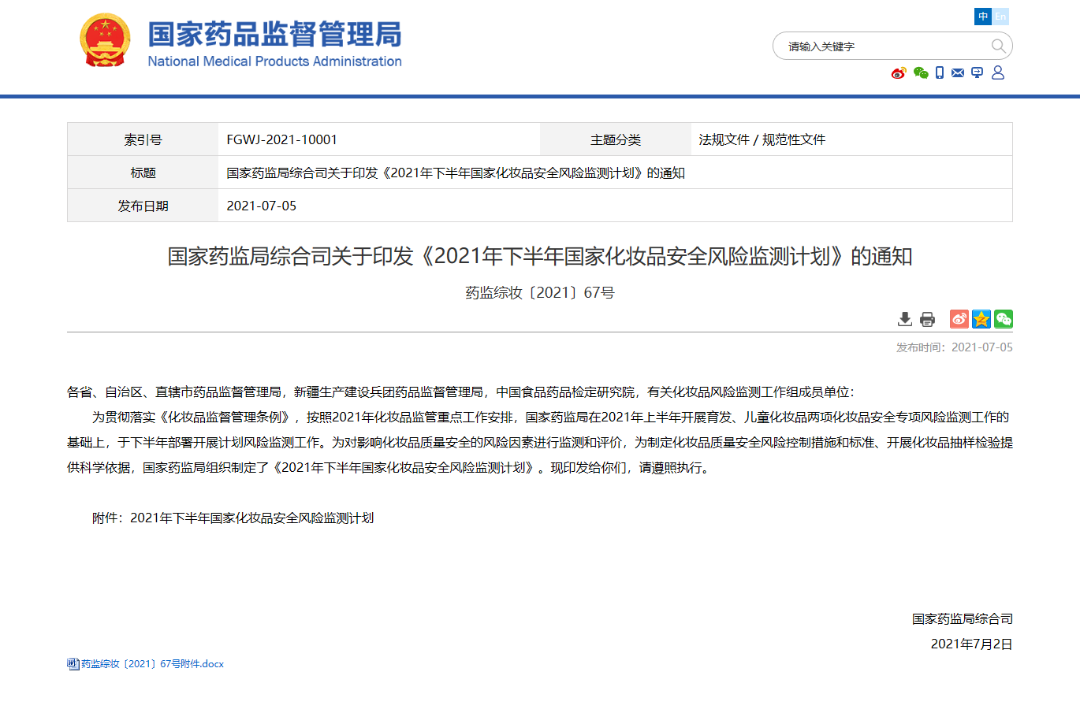The width and height of the screenshot is (1080, 709).
Task: Share the article to QQ Zone star icon
Action: tap(981, 319)
